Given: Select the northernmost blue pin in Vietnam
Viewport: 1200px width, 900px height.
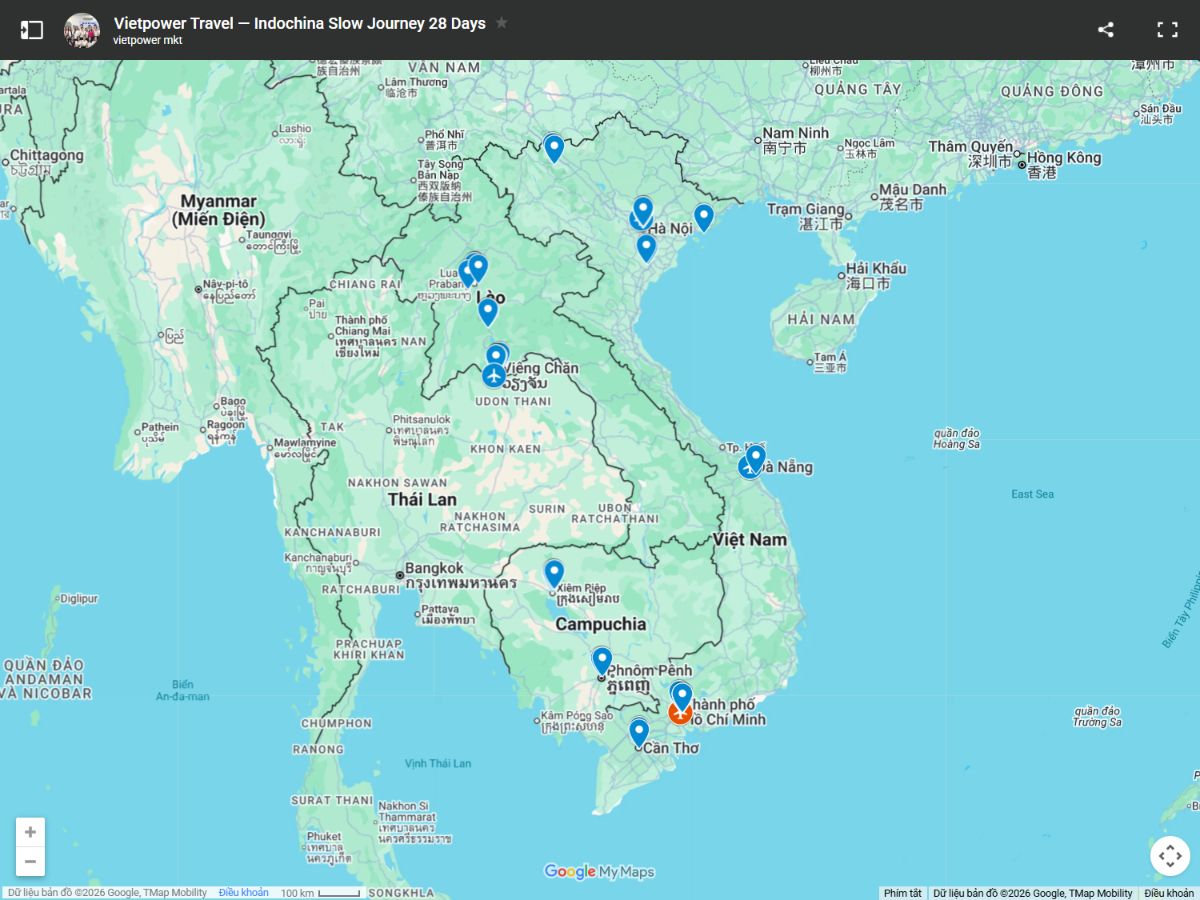Looking at the screenshot, I should click(x=554, y=149).
